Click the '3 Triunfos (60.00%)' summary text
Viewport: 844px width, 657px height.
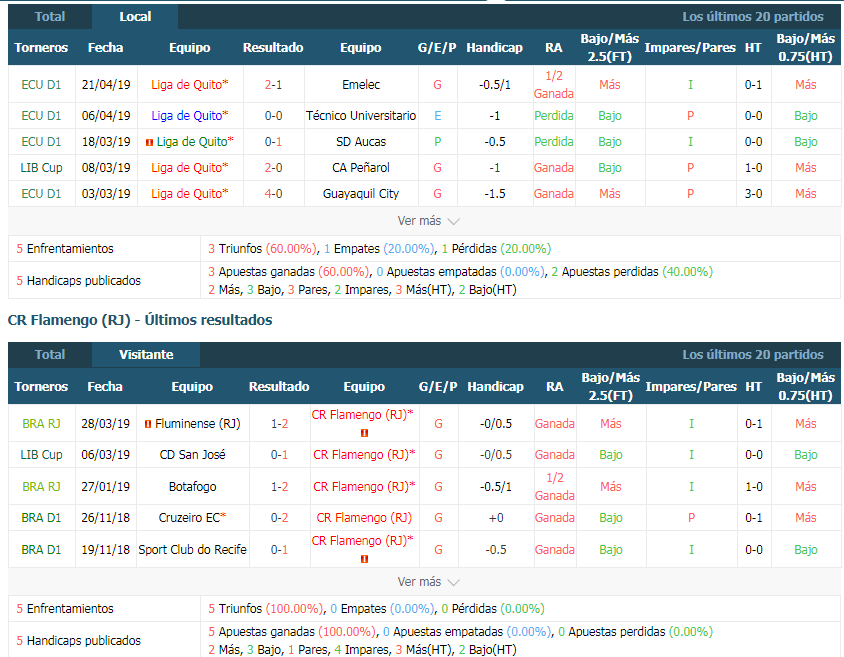tap(262, 249)
